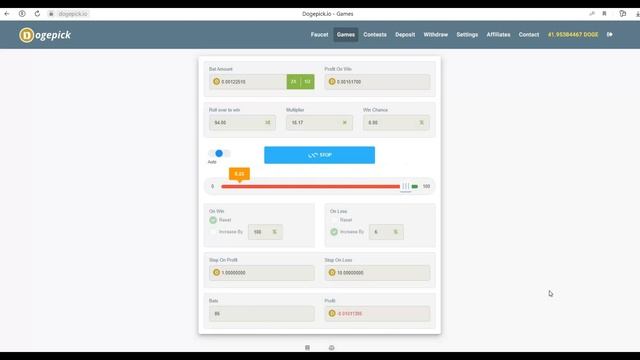
Task: Click the Win Chance input field
Action: tap(396, 122)
